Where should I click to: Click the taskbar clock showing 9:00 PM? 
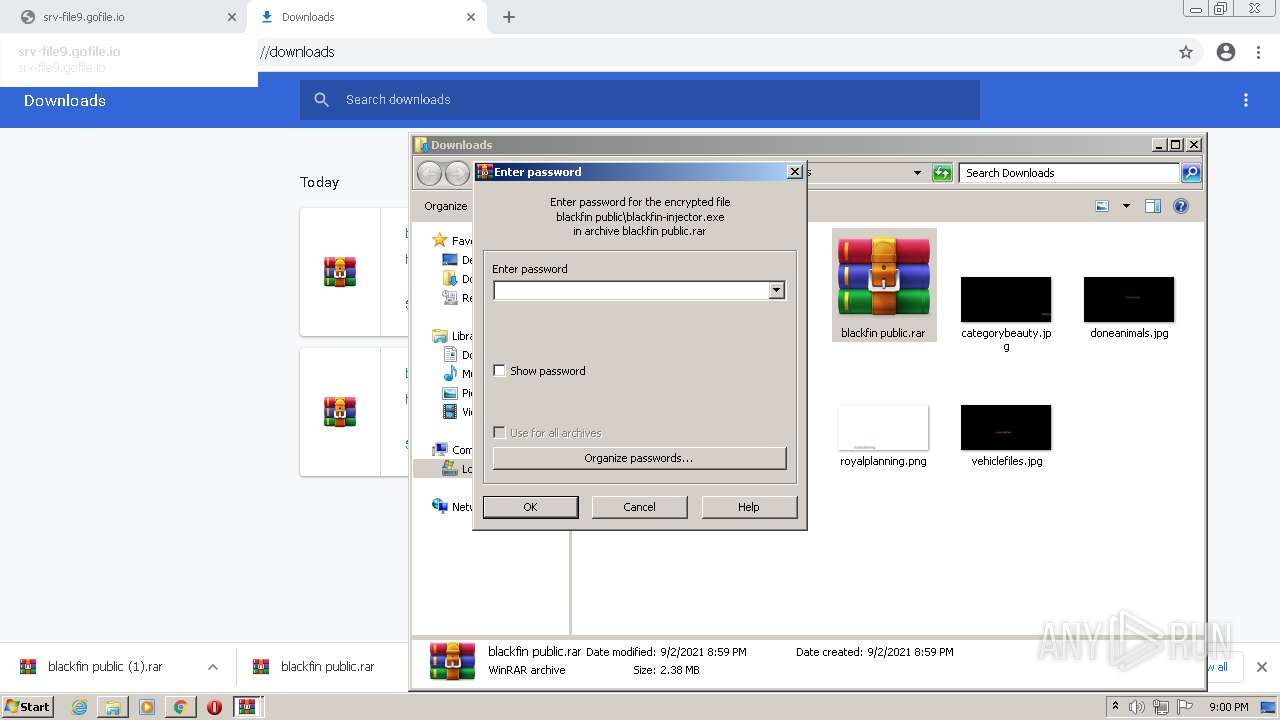click(x=1228, y=707)
